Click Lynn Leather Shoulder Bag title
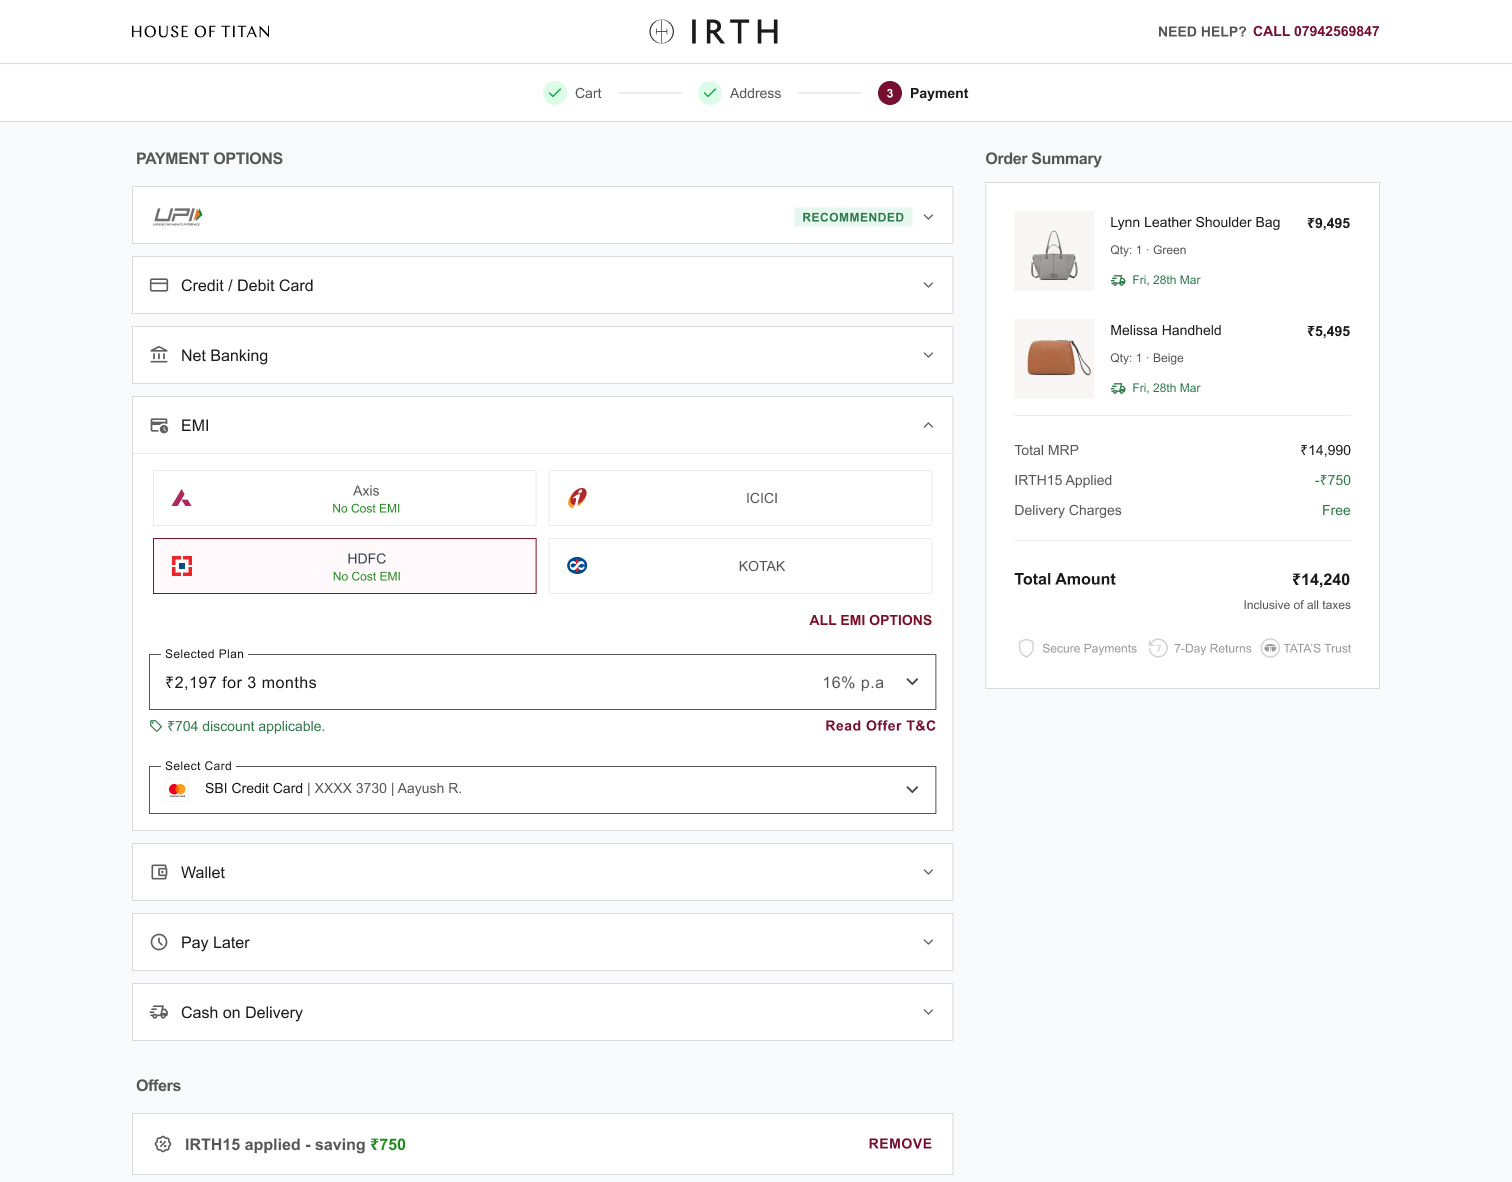The height and width of the screenshot is (1182, 1512). pos(1195,222)
